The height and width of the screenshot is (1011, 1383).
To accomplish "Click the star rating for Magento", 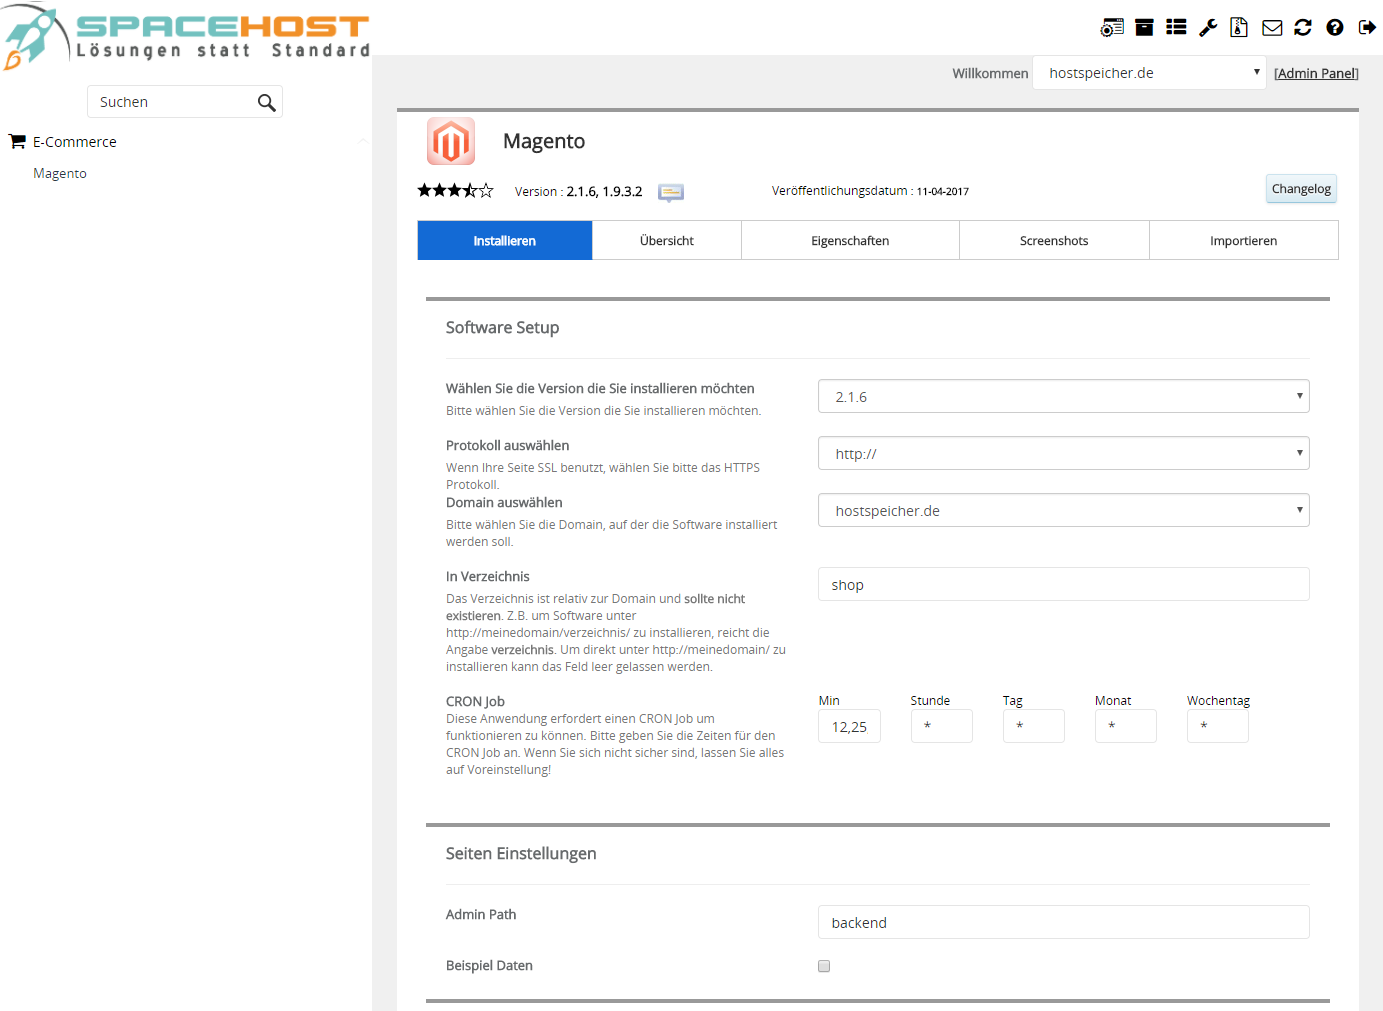I will [456, 190].
